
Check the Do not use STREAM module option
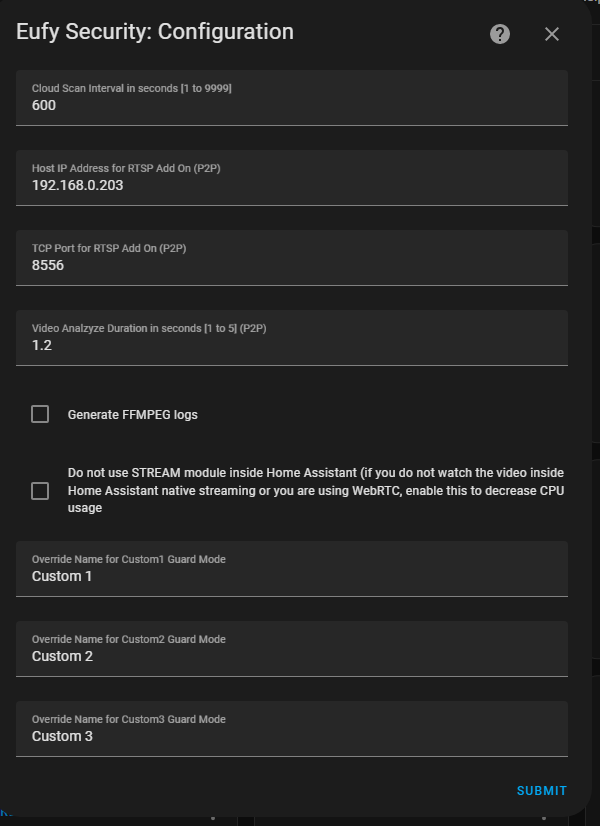pyautogui.click(x=40, y=490)
